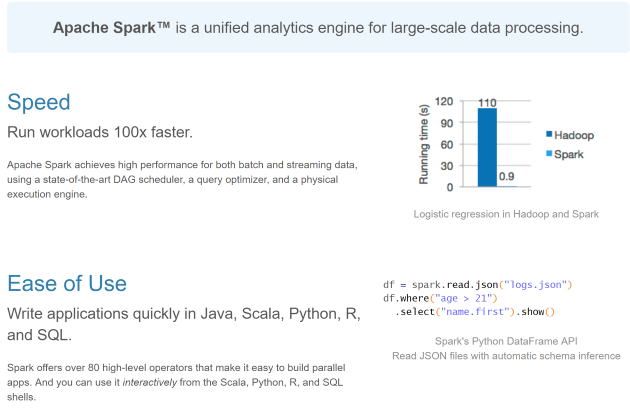The width and height of the screenshot is (630, 411).
Task: Click the 120 y-axis tick label
Action: (444, 101)
